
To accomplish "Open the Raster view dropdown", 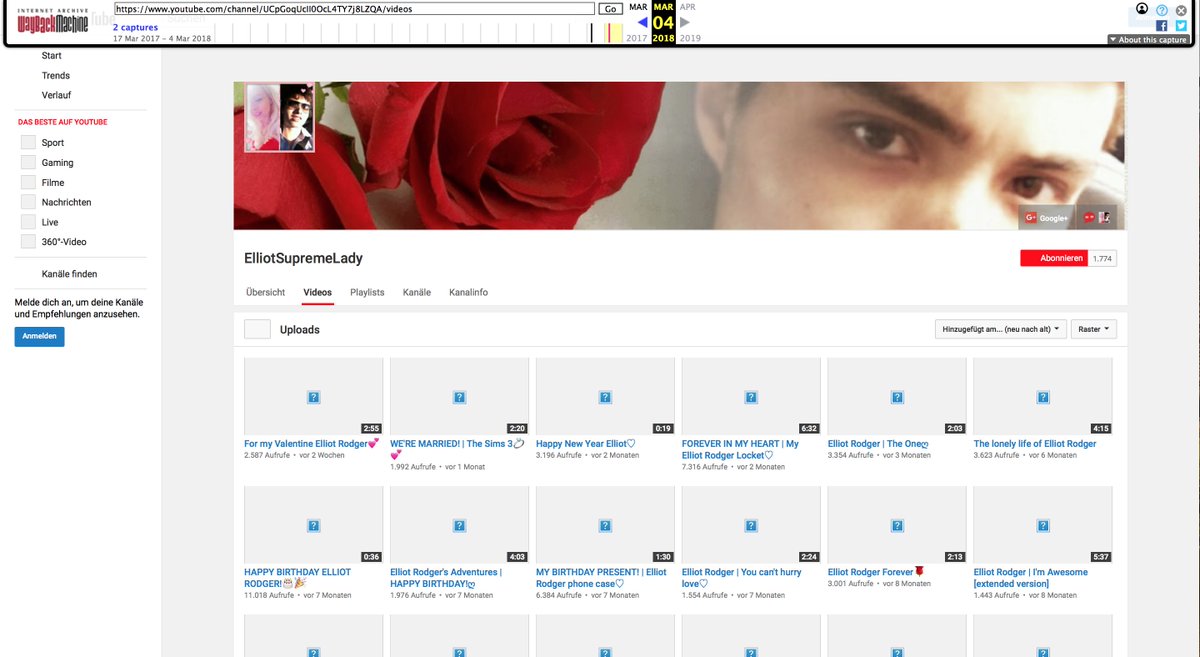I will point(1093,329).
